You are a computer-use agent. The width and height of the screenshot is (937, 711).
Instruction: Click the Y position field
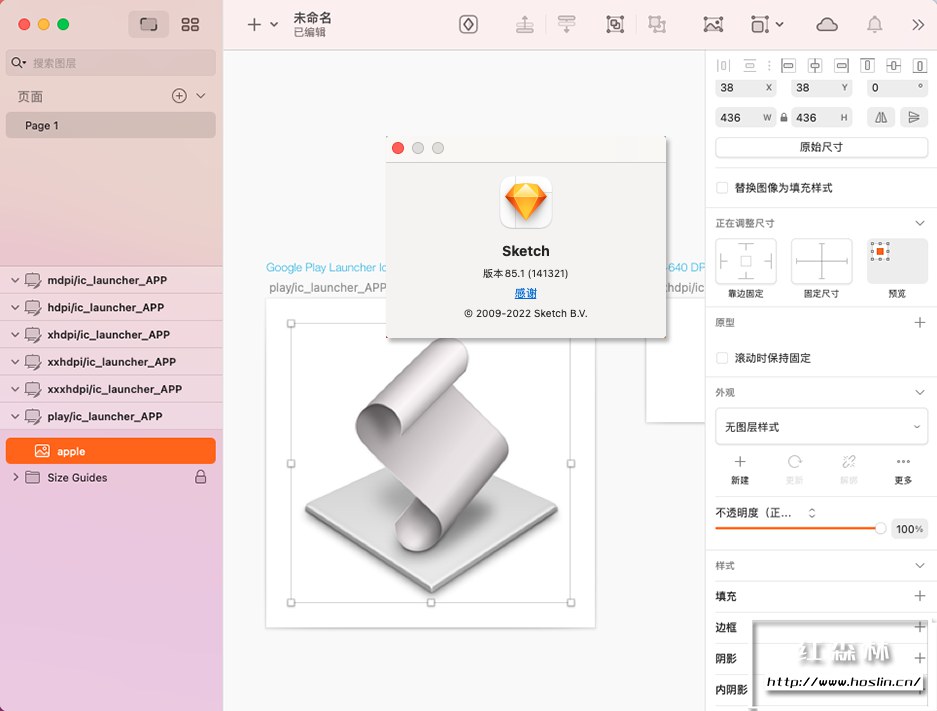(x=822, y=87)
